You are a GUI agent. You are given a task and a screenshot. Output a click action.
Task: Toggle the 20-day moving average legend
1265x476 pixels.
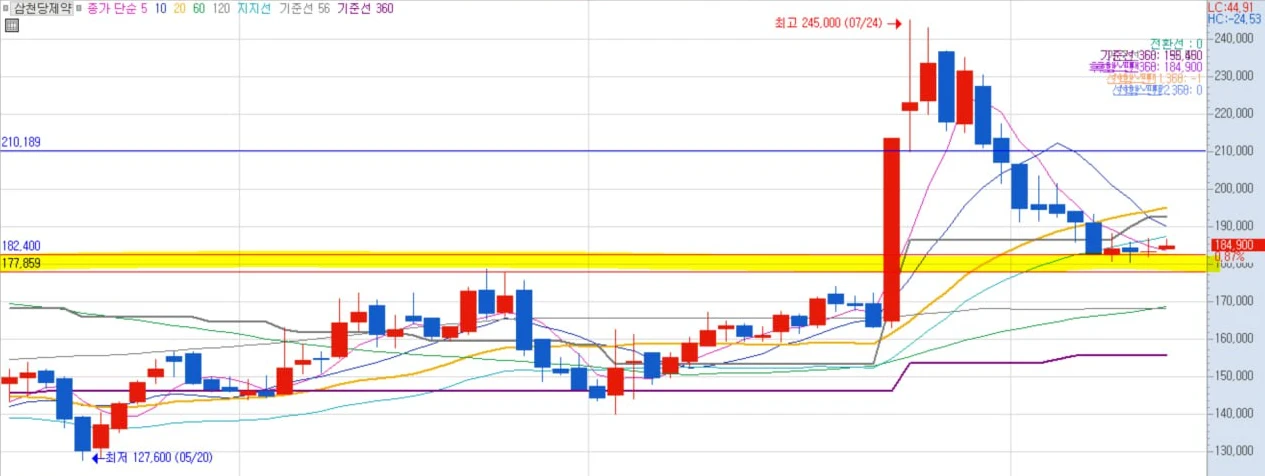(x=179, y=8)
